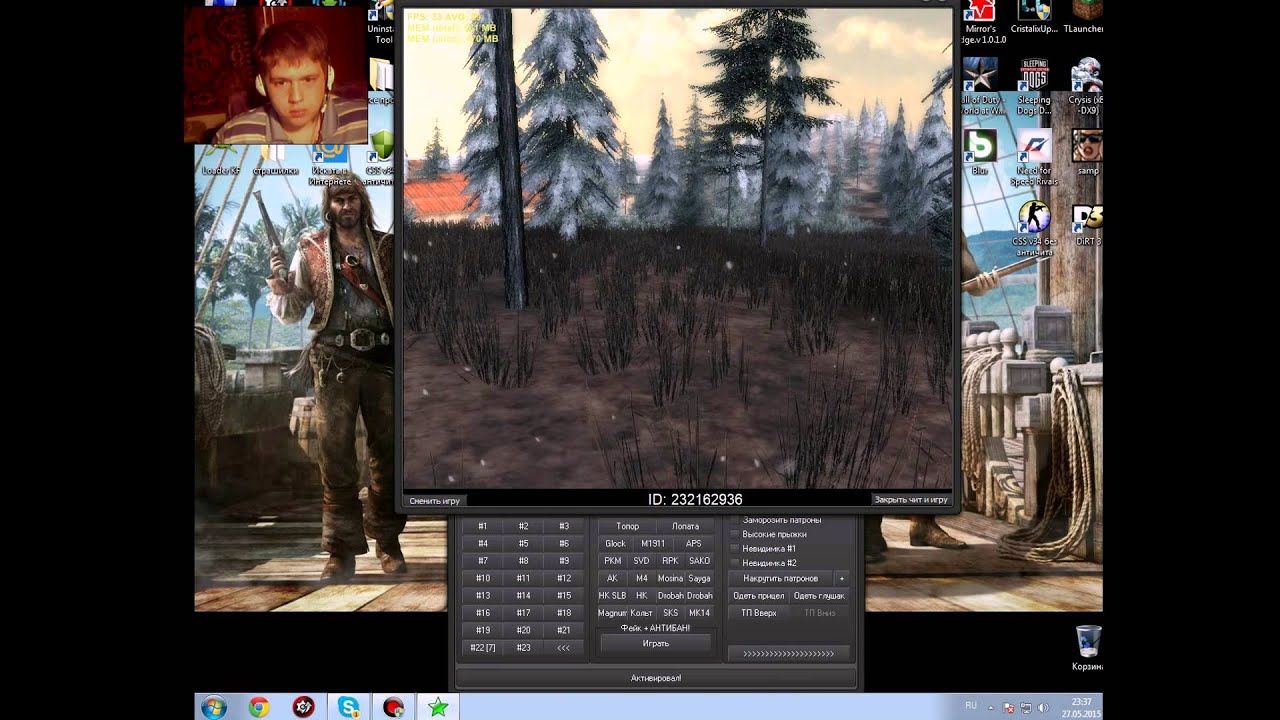Image resolution: width=1280 pixels, height=720 pixels.
Task: Select the M1911 weapon button
Action: point(653,544)
